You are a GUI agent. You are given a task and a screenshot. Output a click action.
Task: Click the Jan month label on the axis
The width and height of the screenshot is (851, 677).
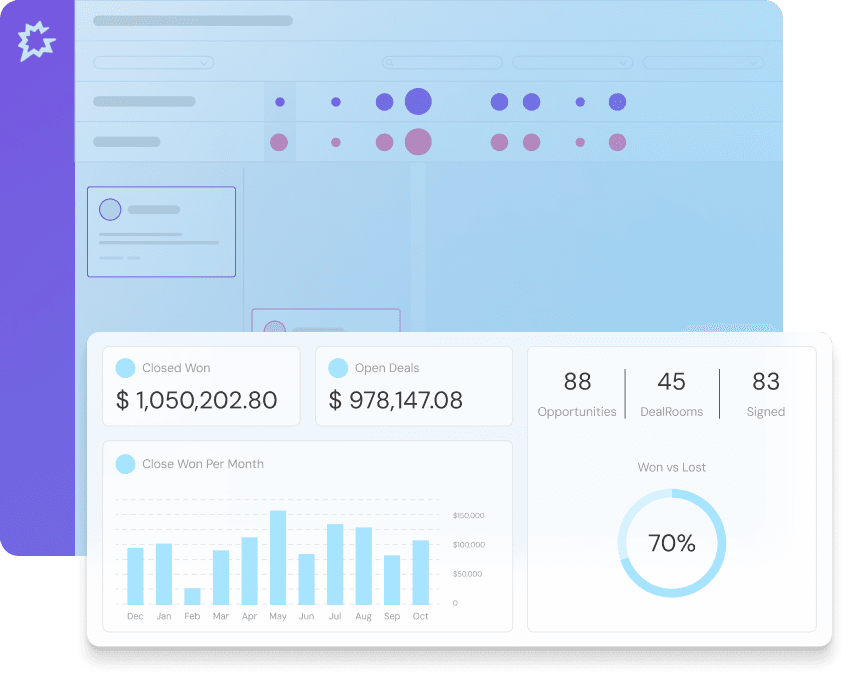coord(164,616)
